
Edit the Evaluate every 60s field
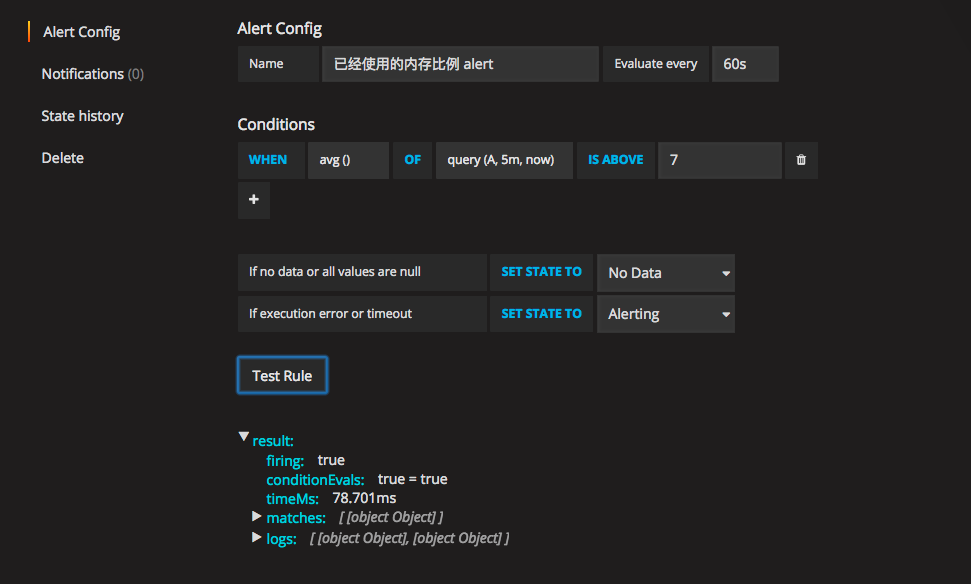click(745, 64)
